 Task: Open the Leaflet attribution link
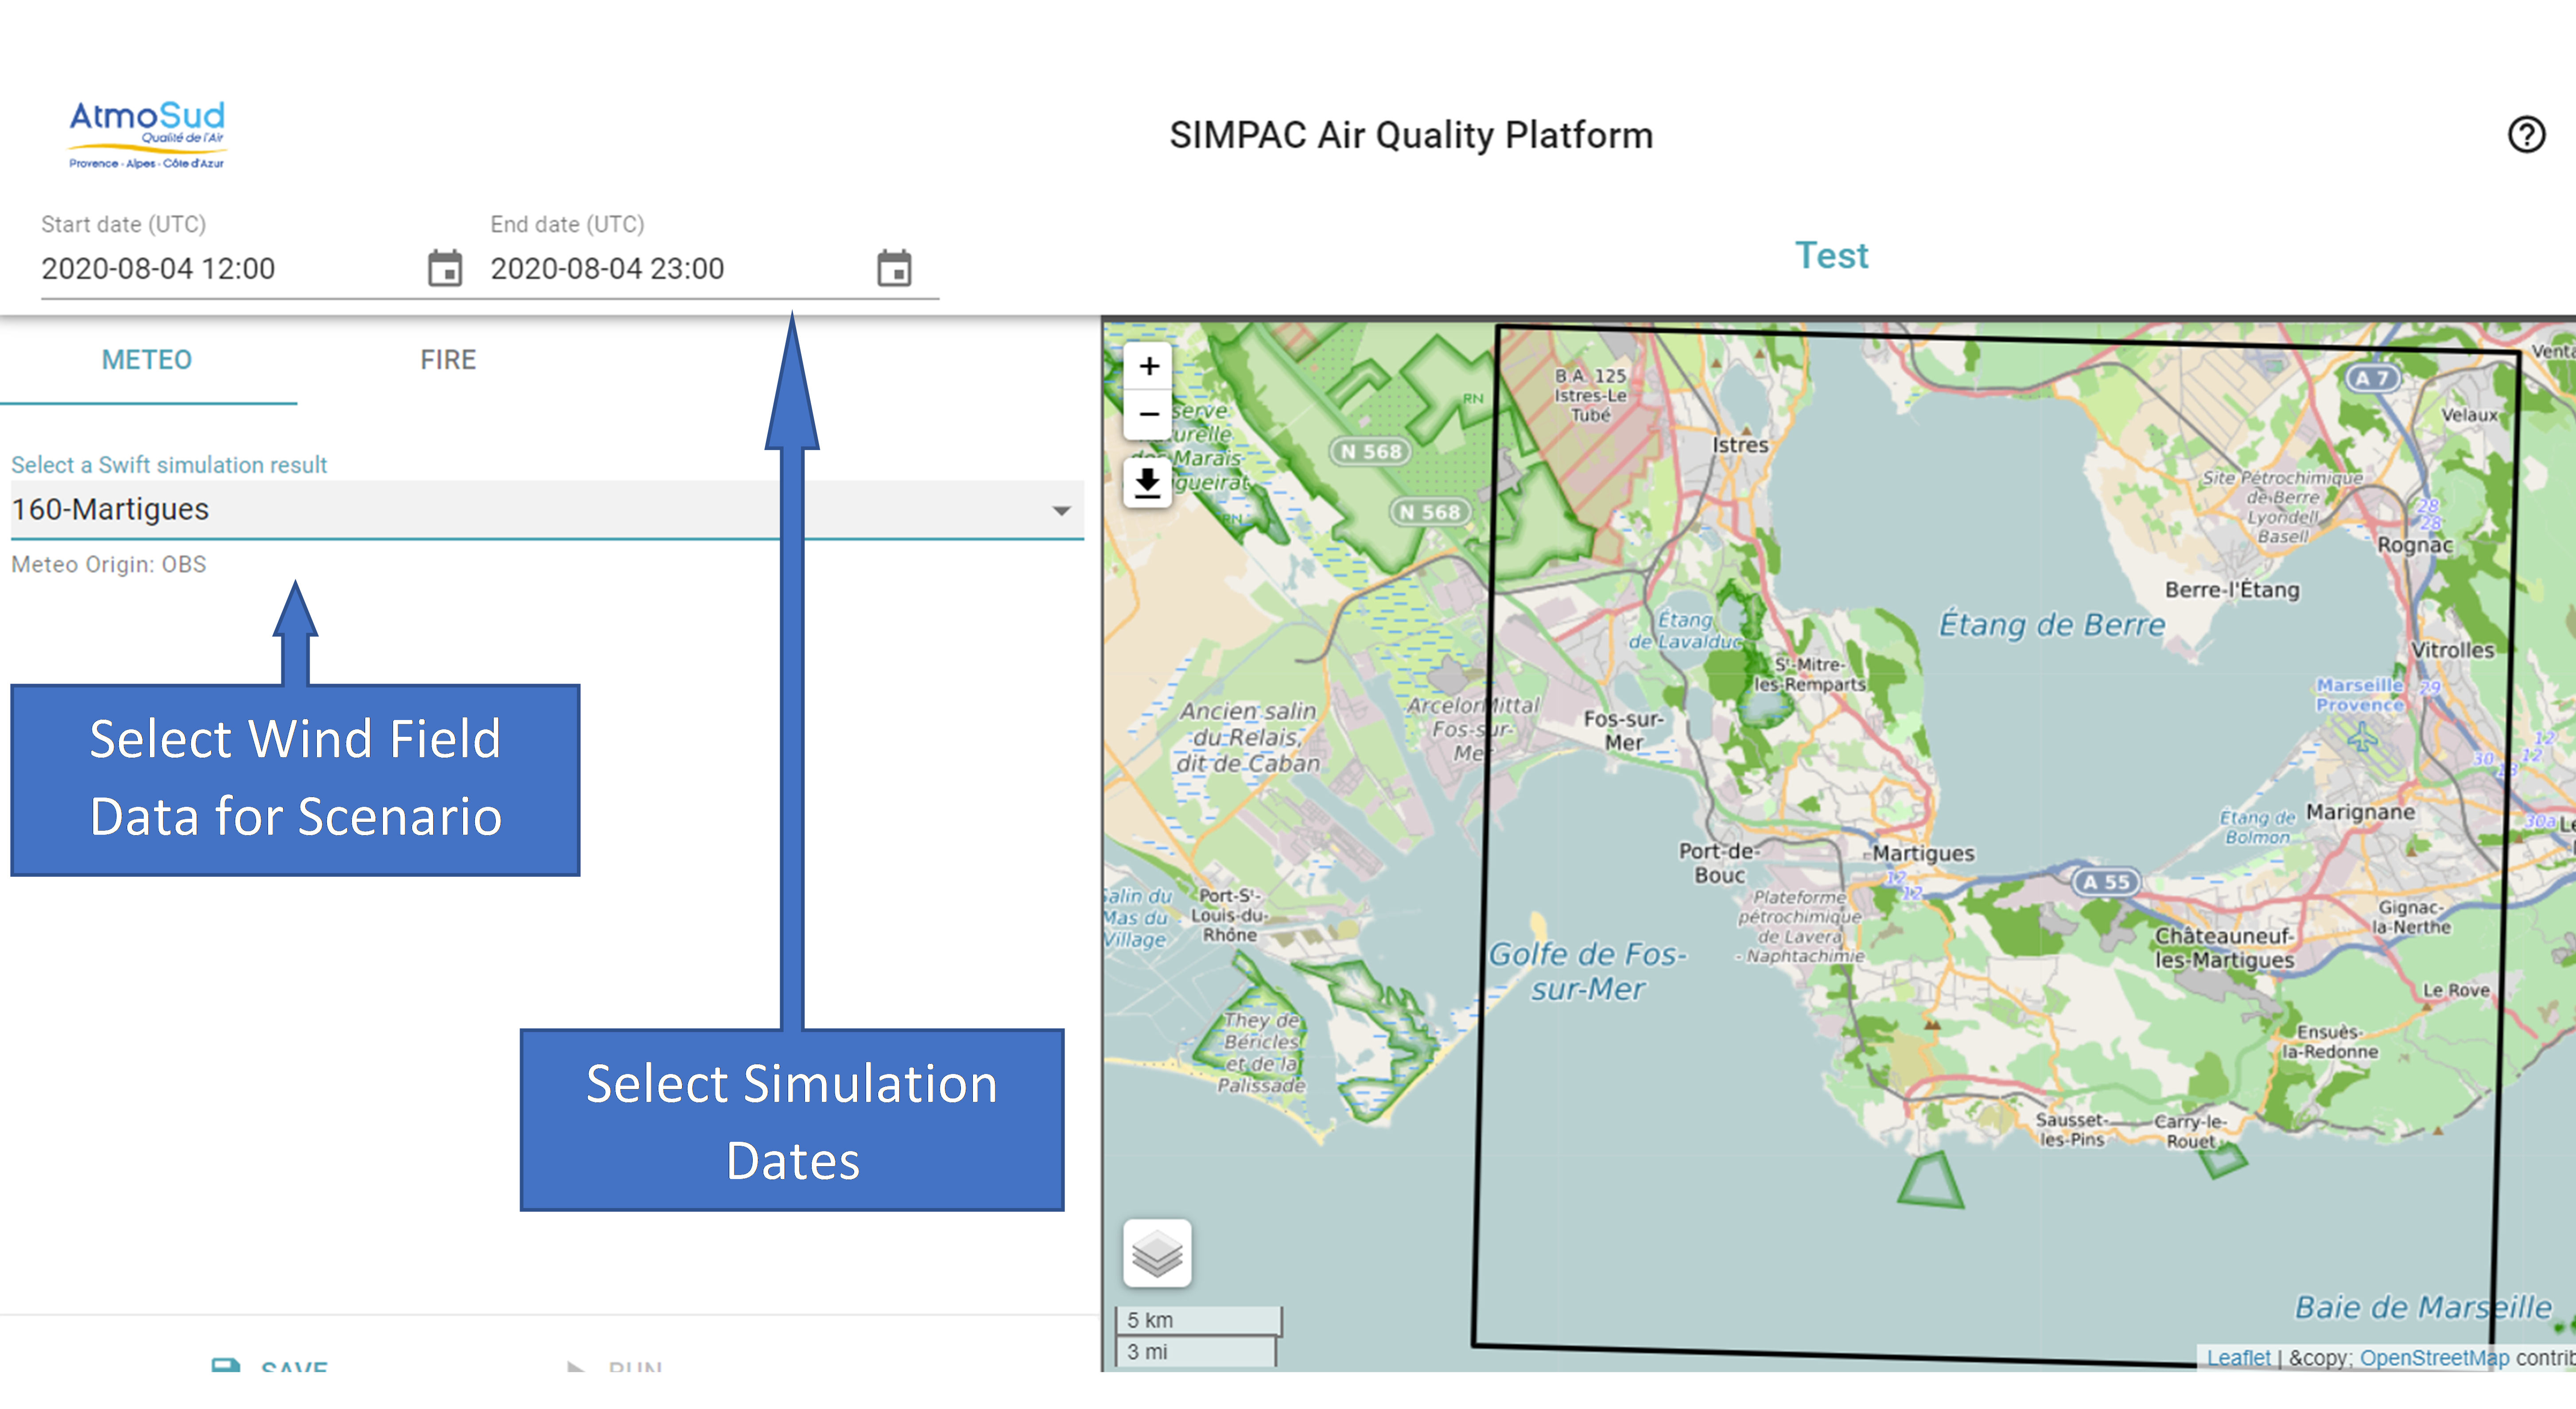pyautogui.click(x=2238, y=1357)
